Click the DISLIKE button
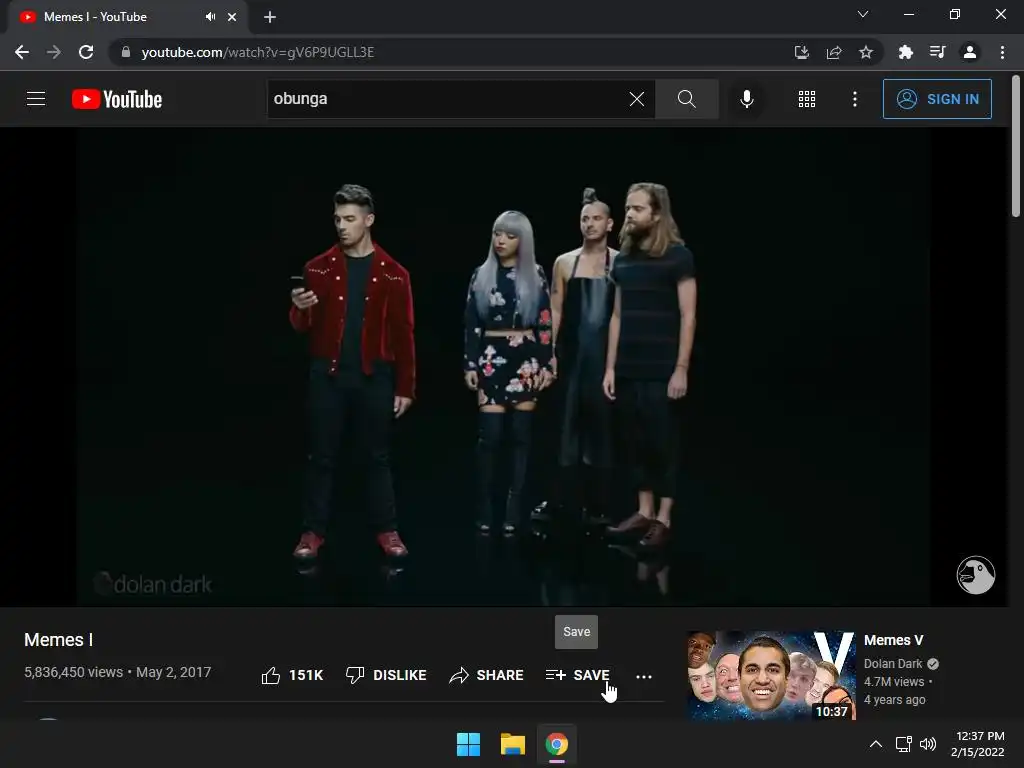Screen dimensions: 1024x768 386,675
